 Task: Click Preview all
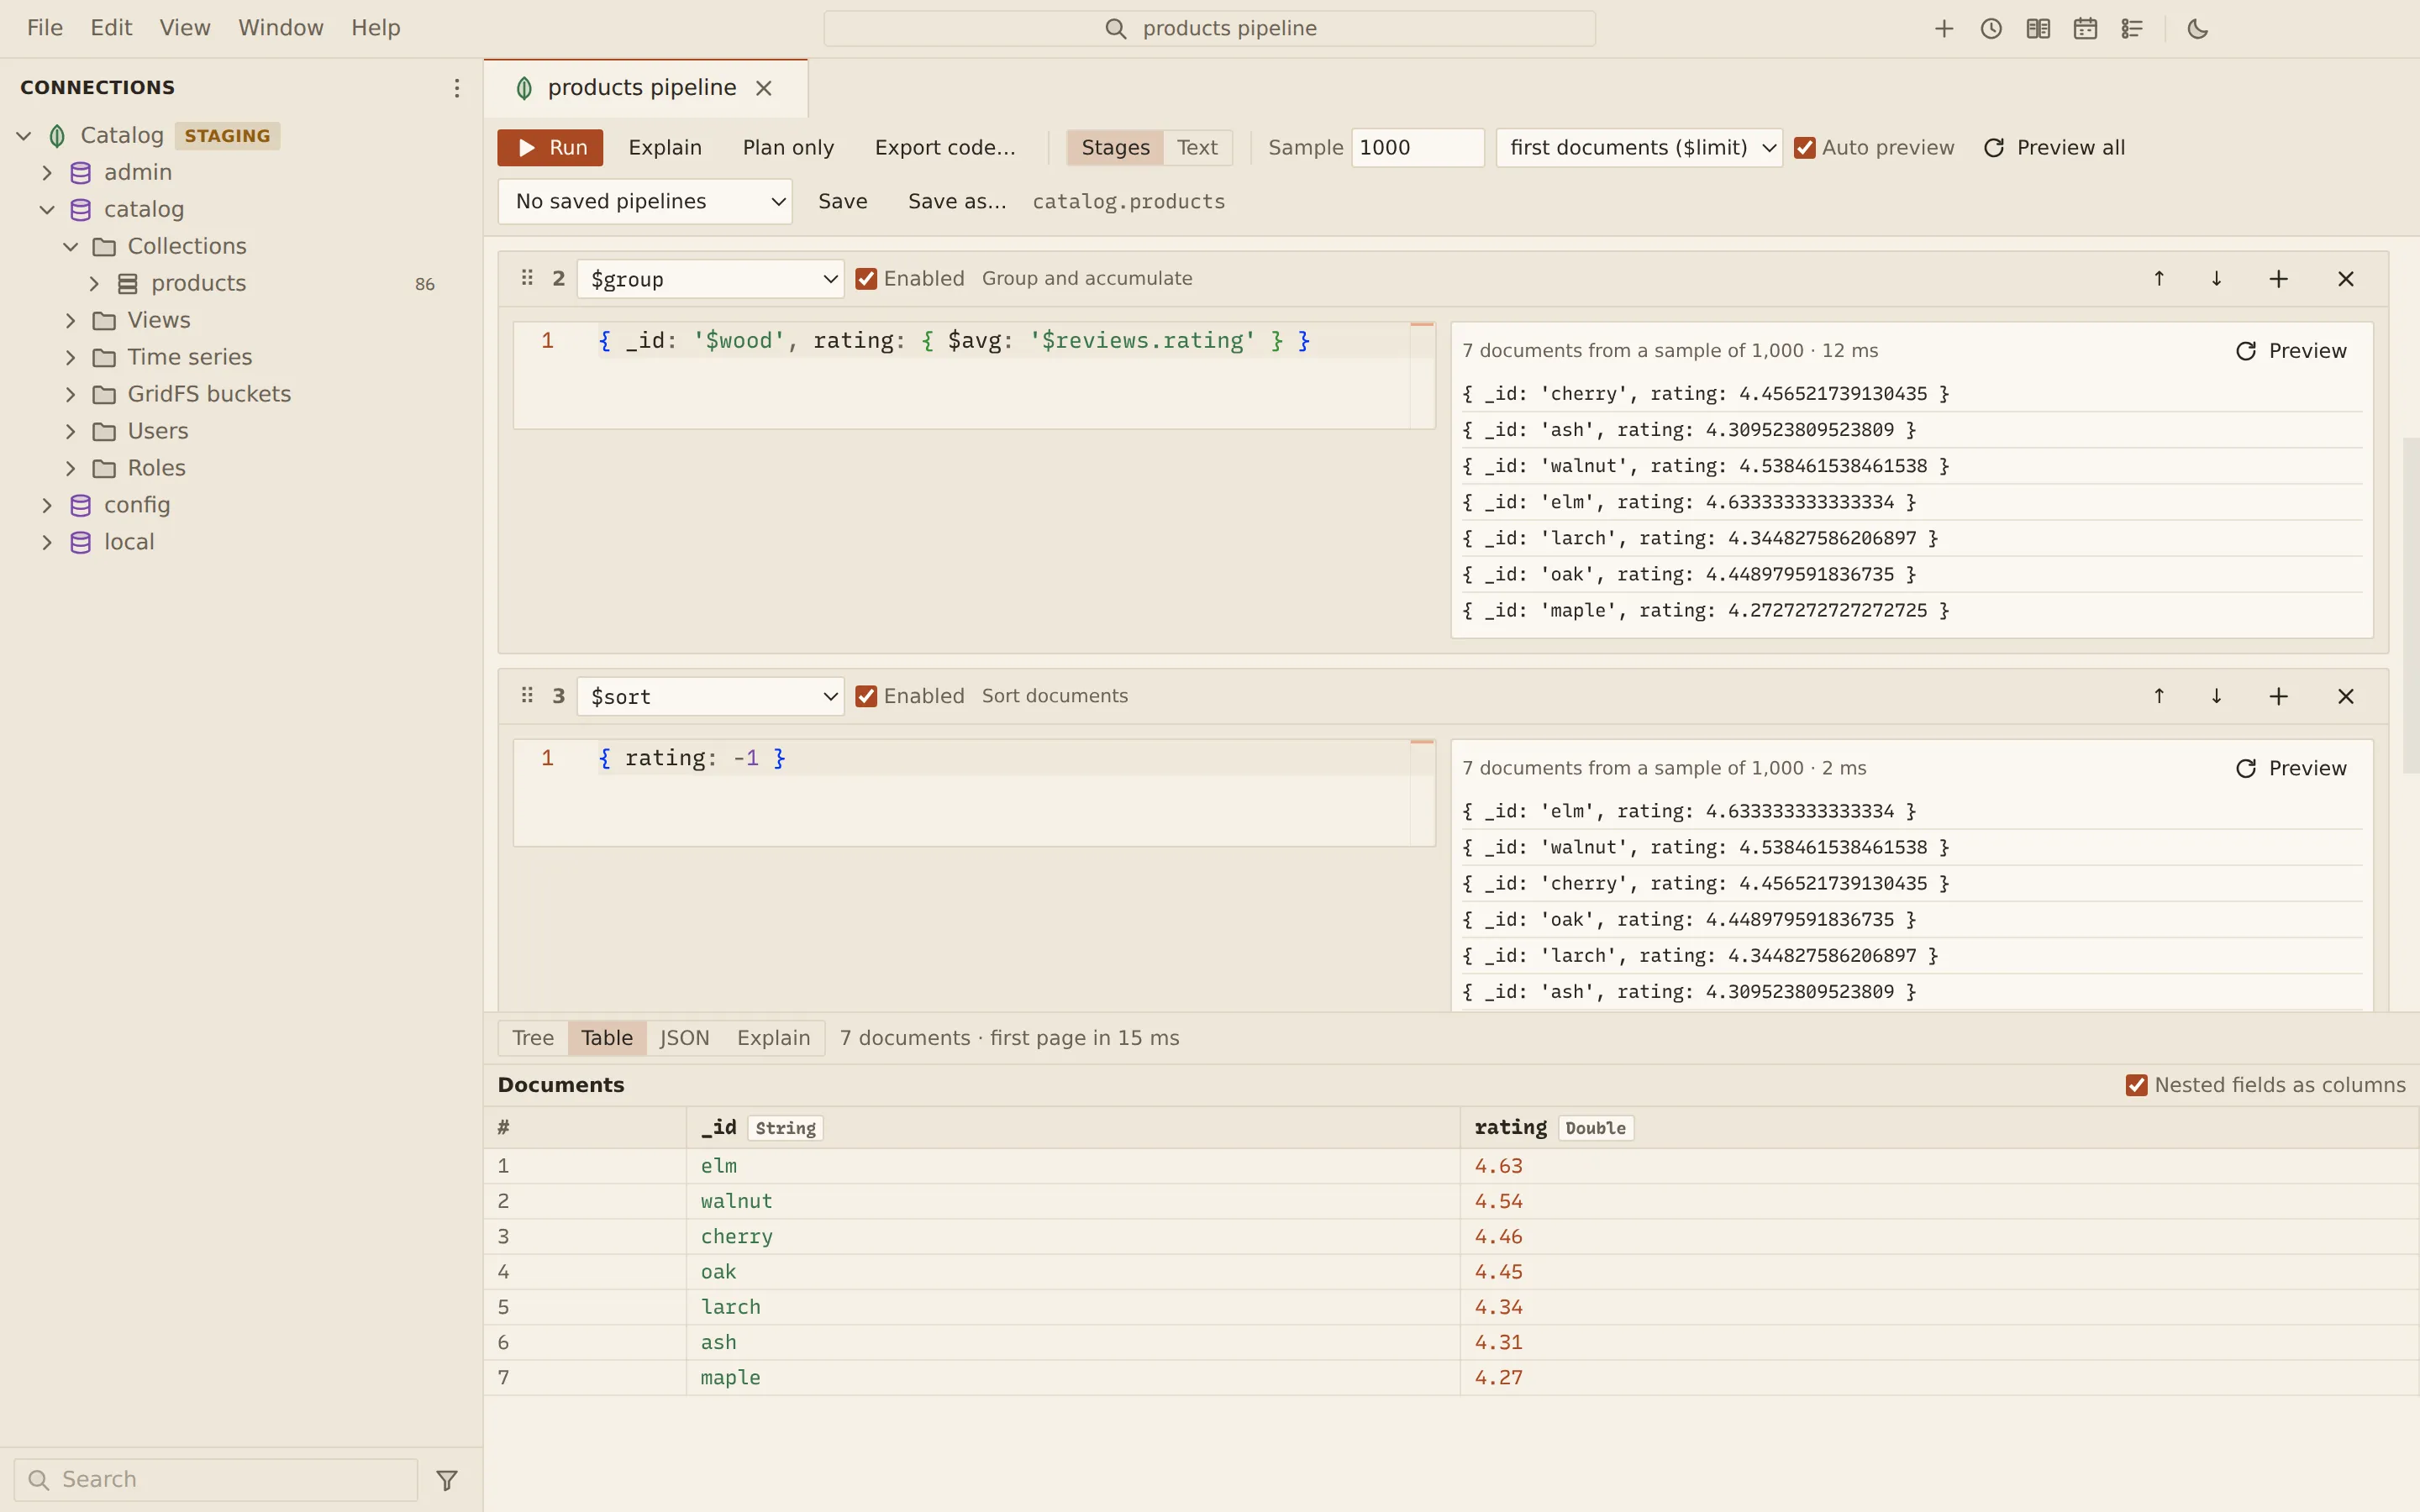click(x=2054, y=148)
